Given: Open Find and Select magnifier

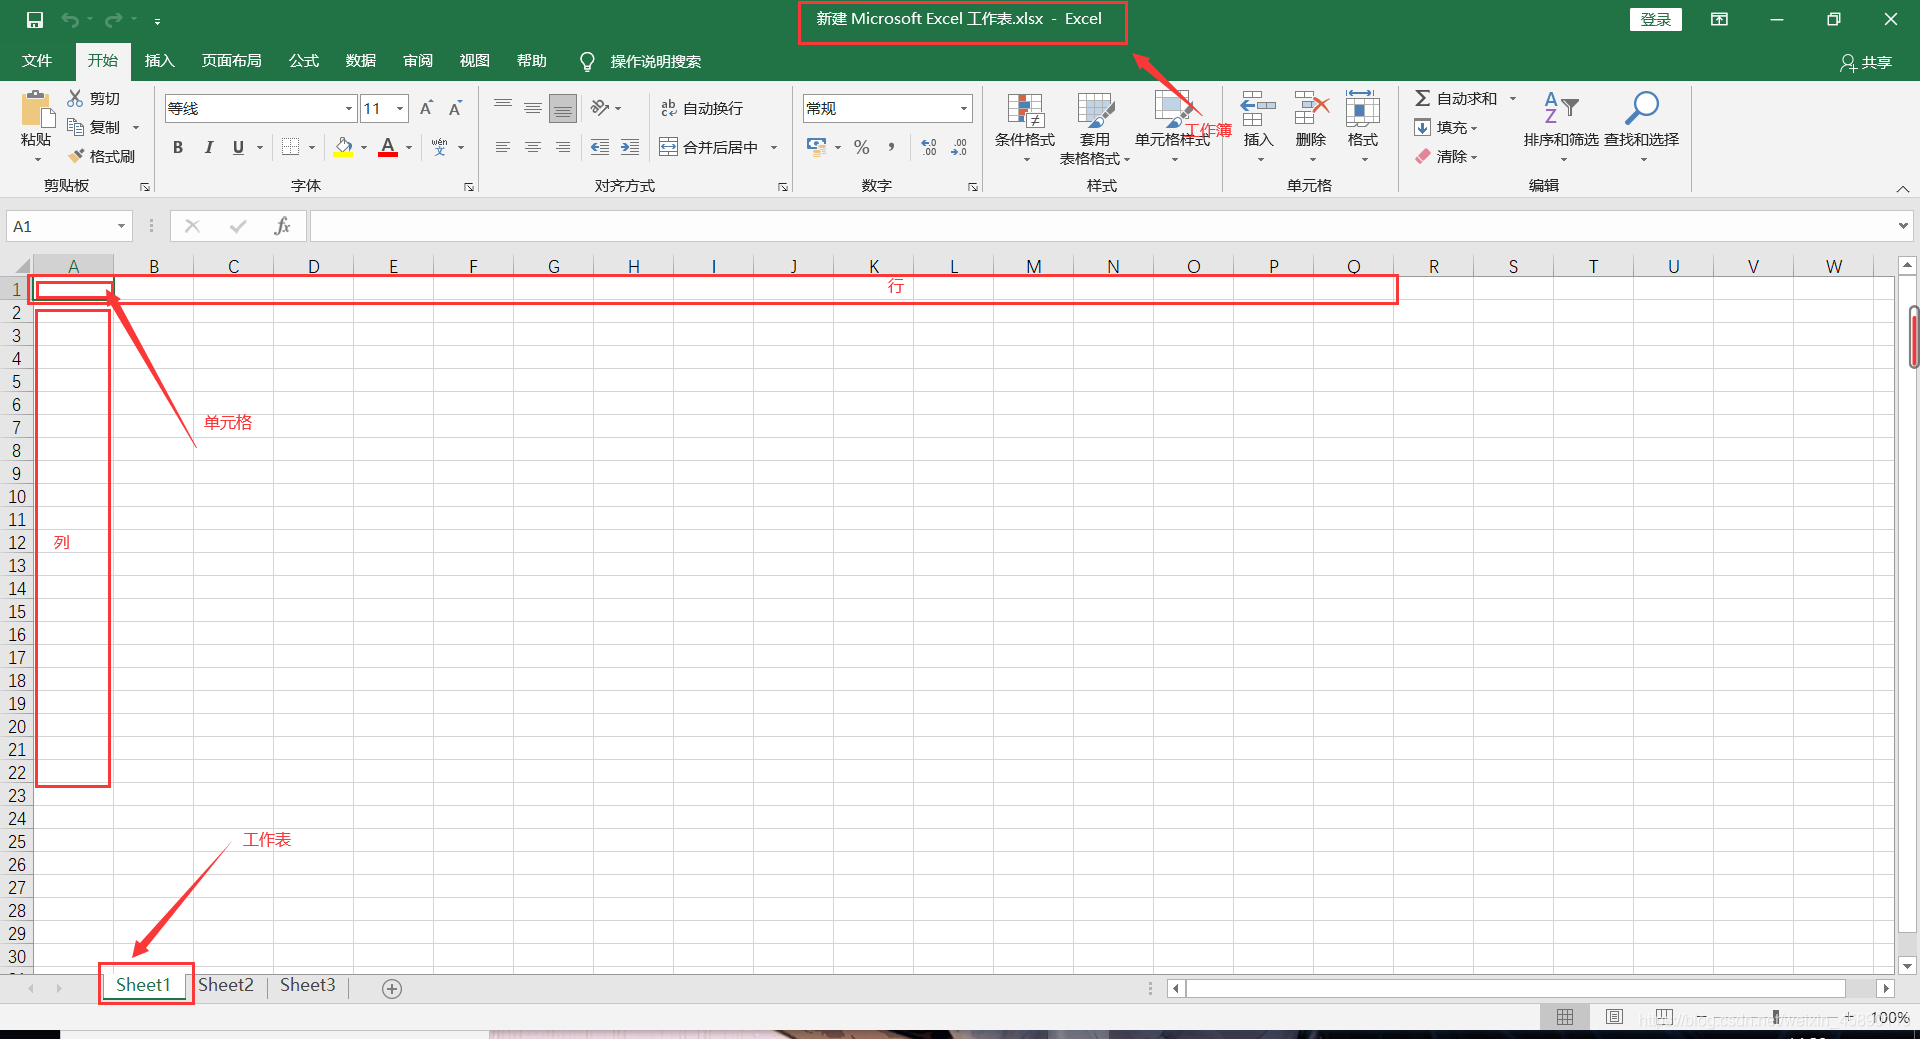Looking at the screenshot, I should click(x=1641, y=108).
